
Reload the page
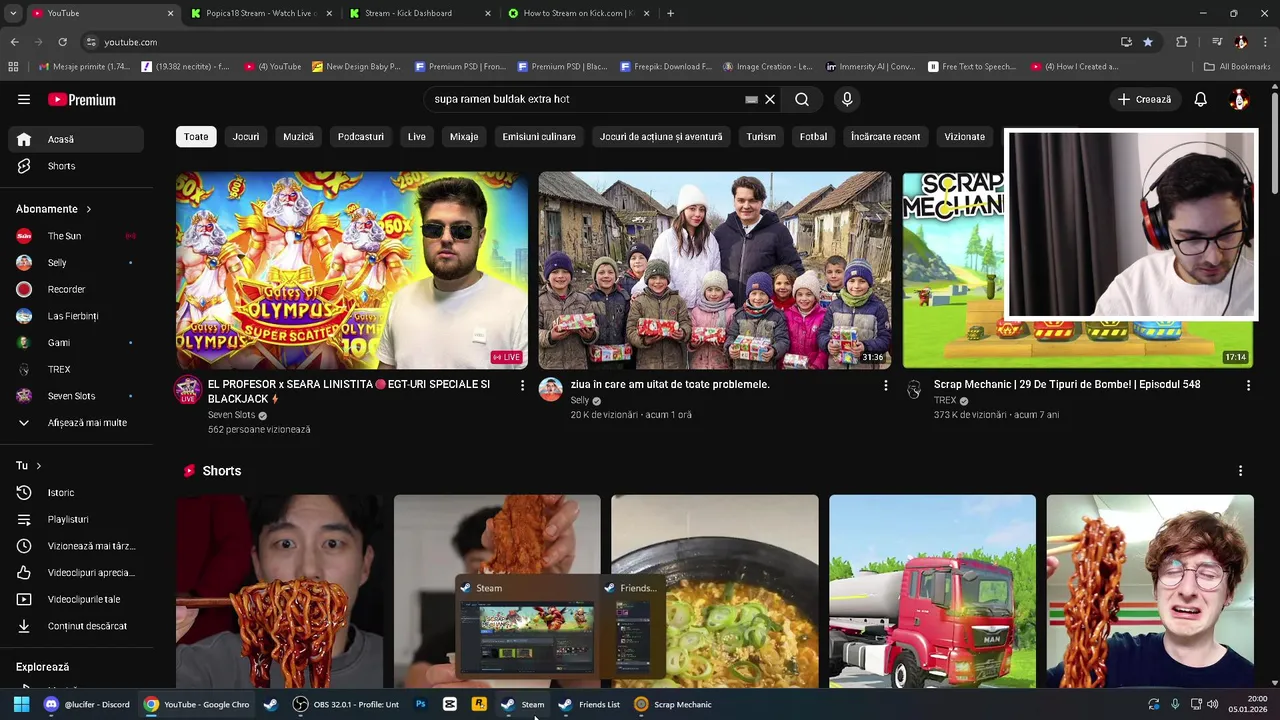coord(62,42)
